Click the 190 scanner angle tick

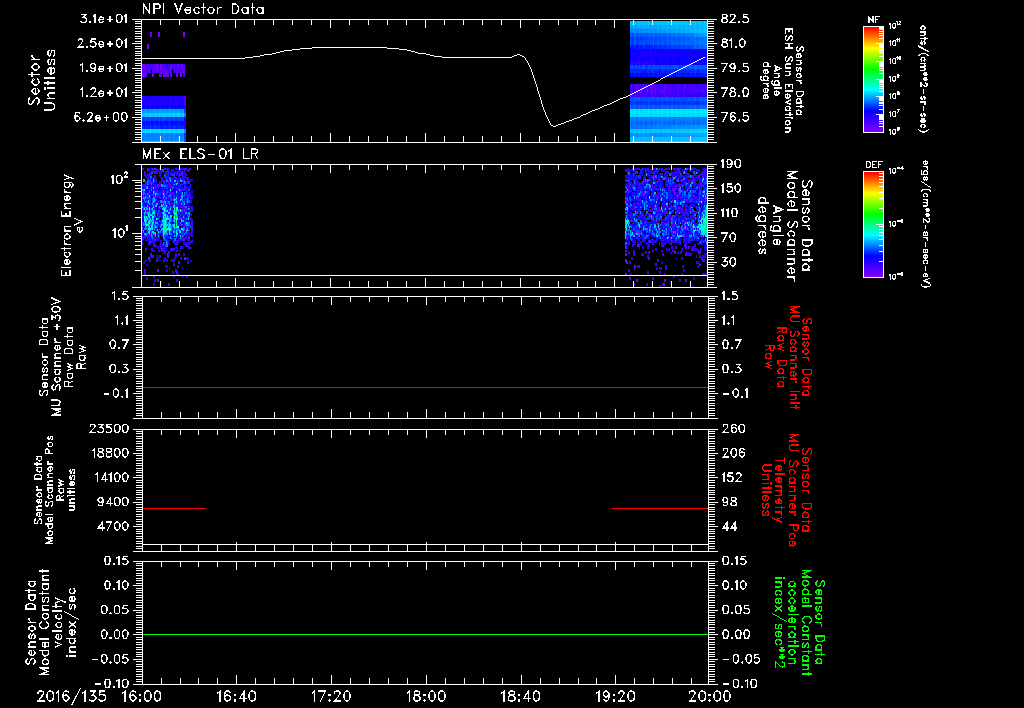coord(731,164)
